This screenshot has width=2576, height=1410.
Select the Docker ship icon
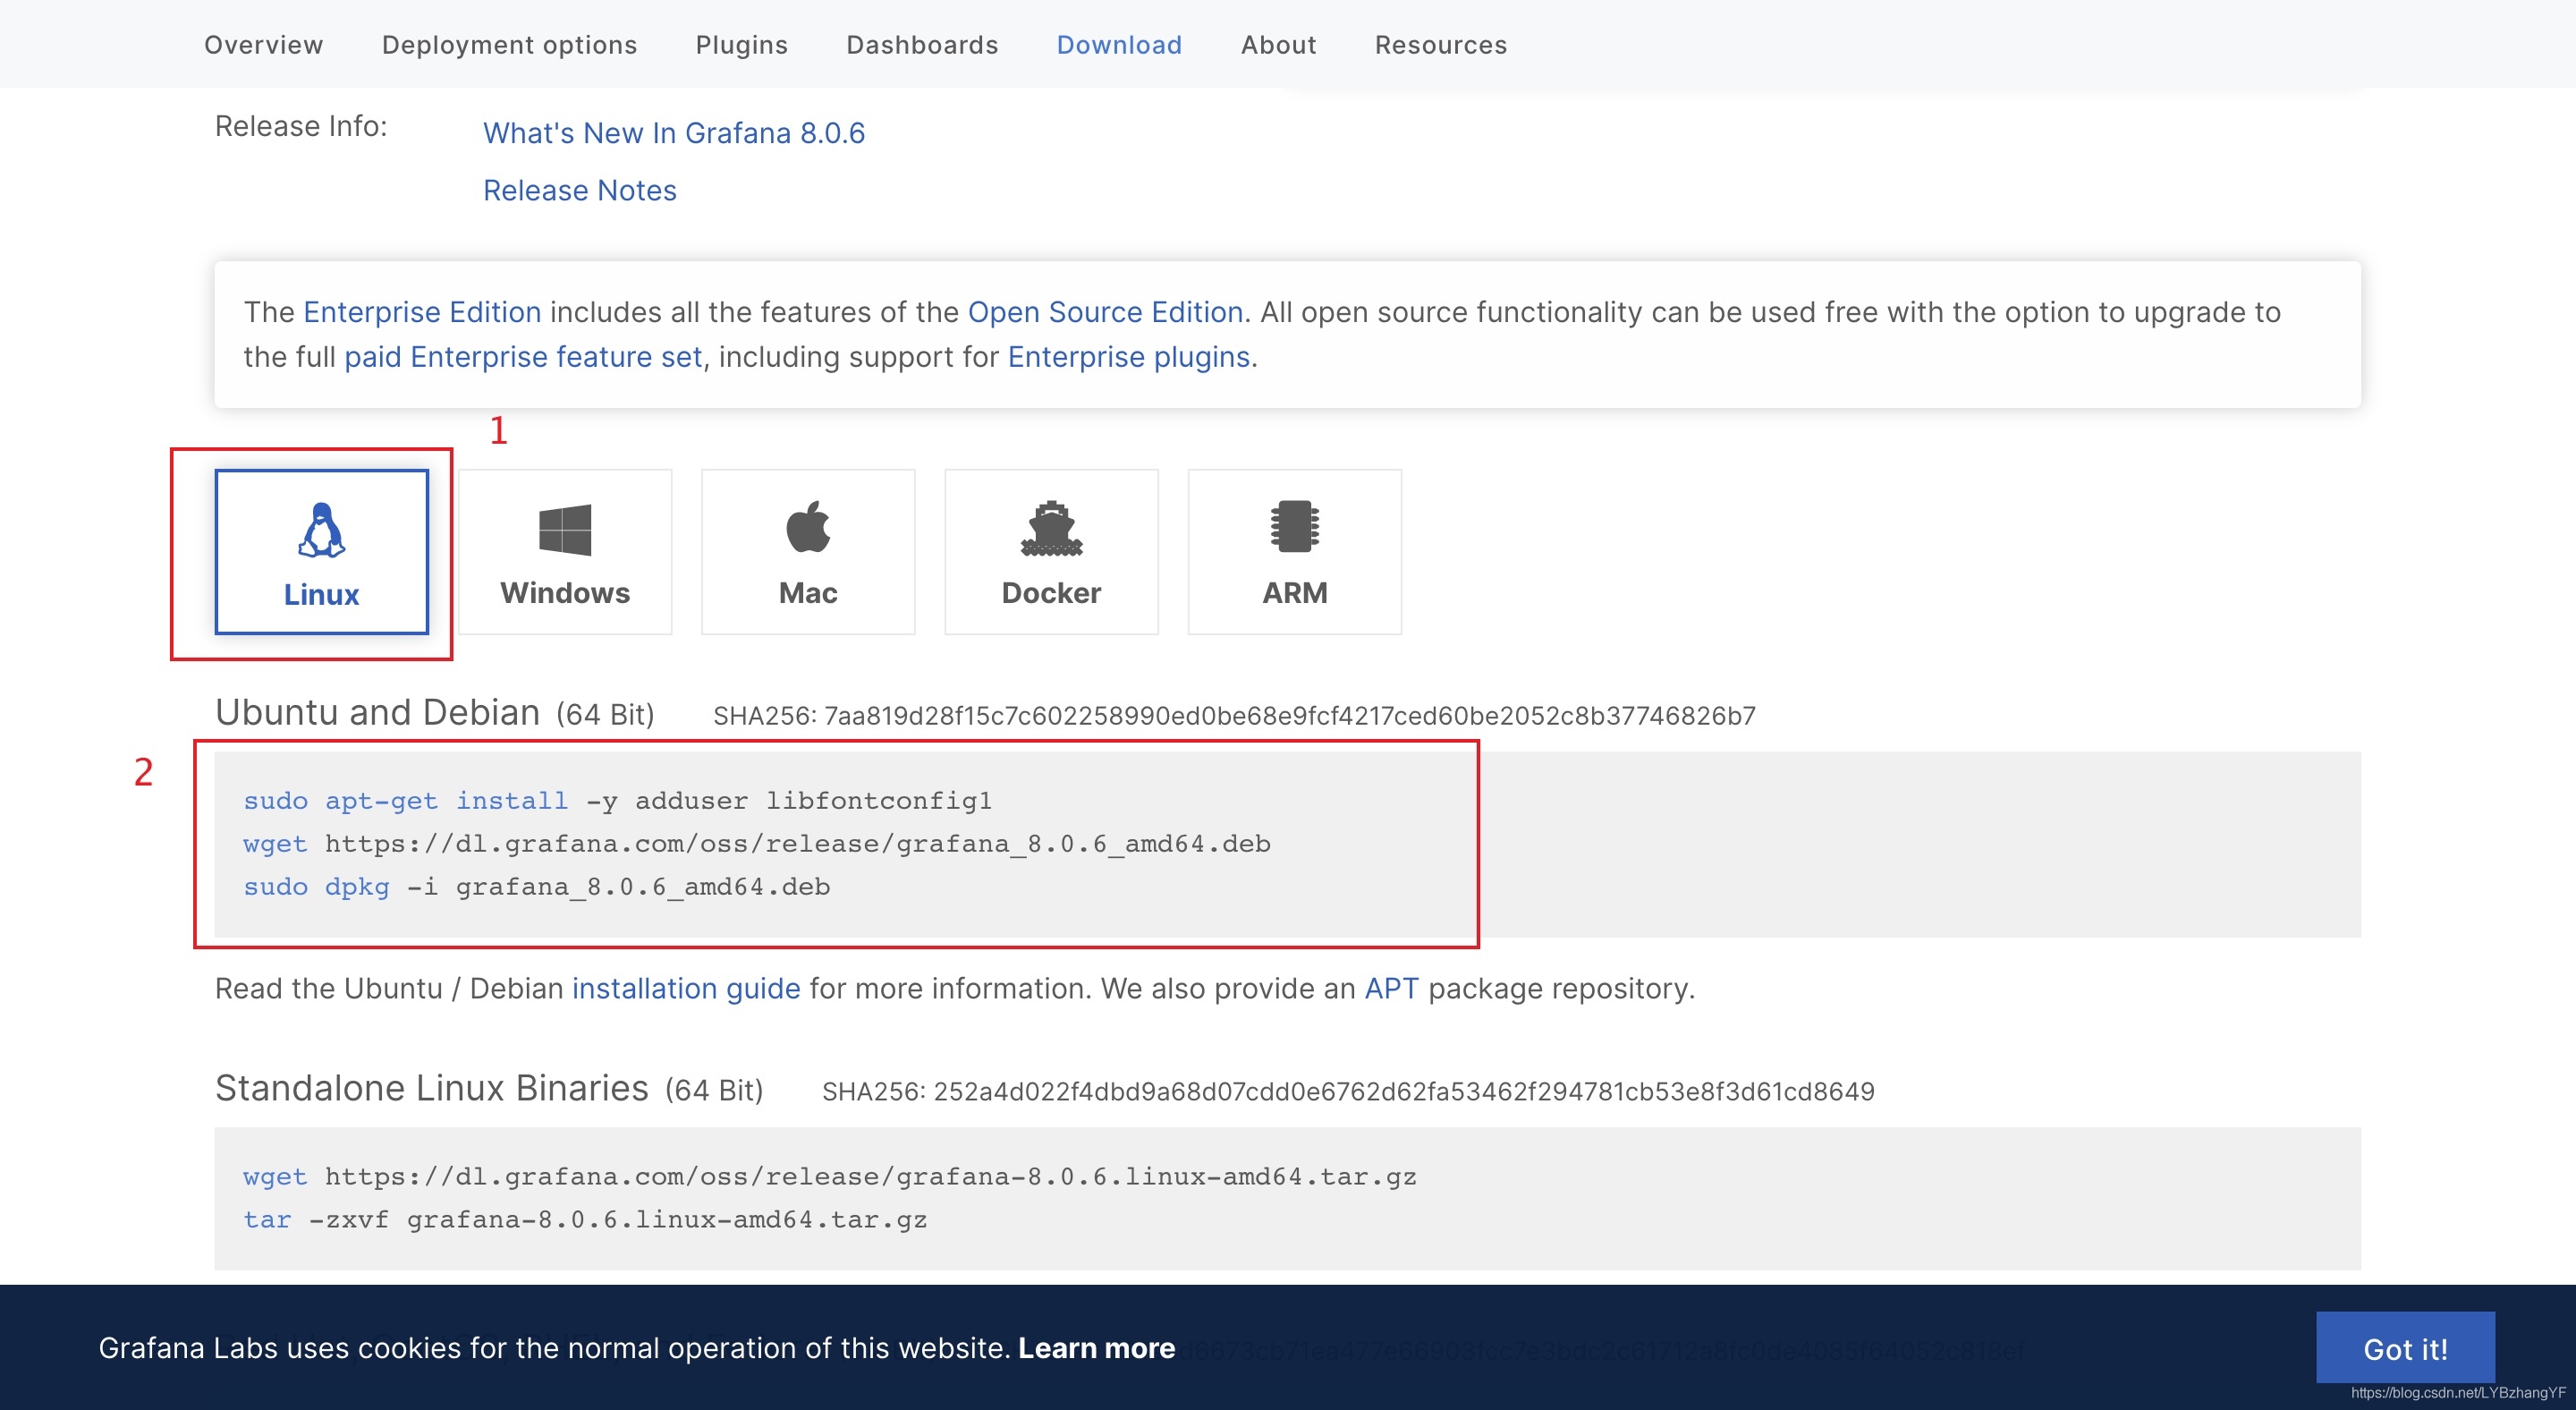point(1051,528)
